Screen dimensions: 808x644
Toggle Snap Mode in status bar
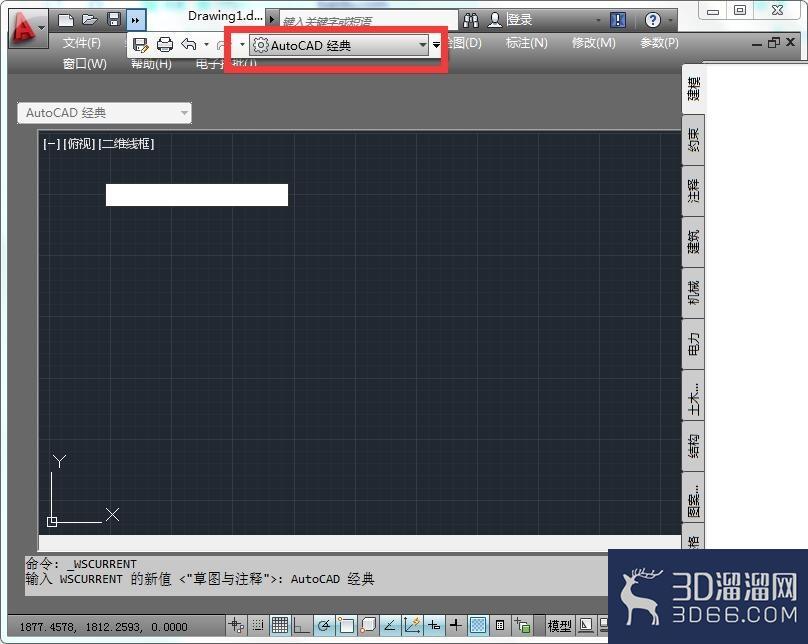point(258,625)
